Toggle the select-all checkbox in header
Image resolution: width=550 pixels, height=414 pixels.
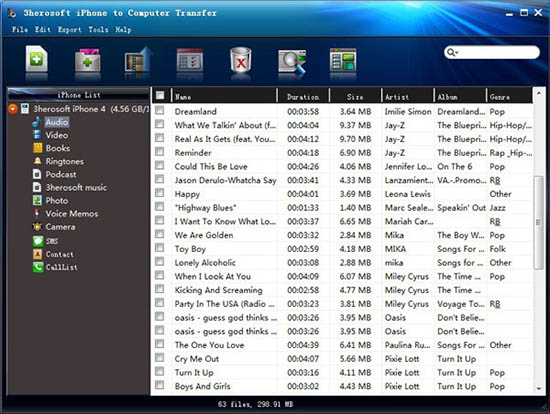point(160,95)
